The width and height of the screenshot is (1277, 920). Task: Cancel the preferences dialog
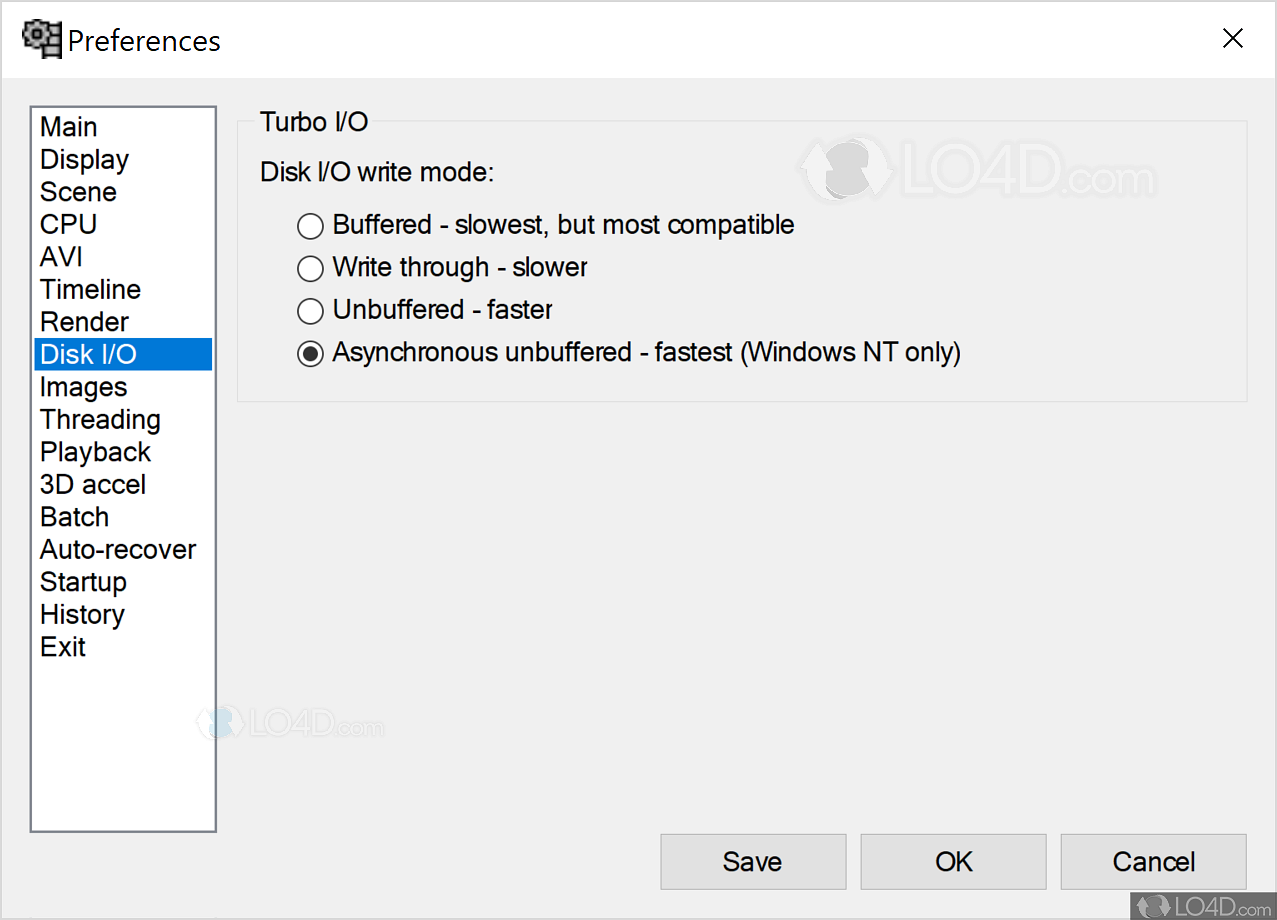[x=1152, y=861]
